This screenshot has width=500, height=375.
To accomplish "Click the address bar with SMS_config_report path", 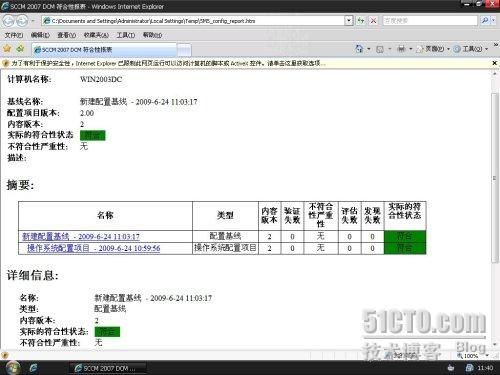I will tap(194, 21).
